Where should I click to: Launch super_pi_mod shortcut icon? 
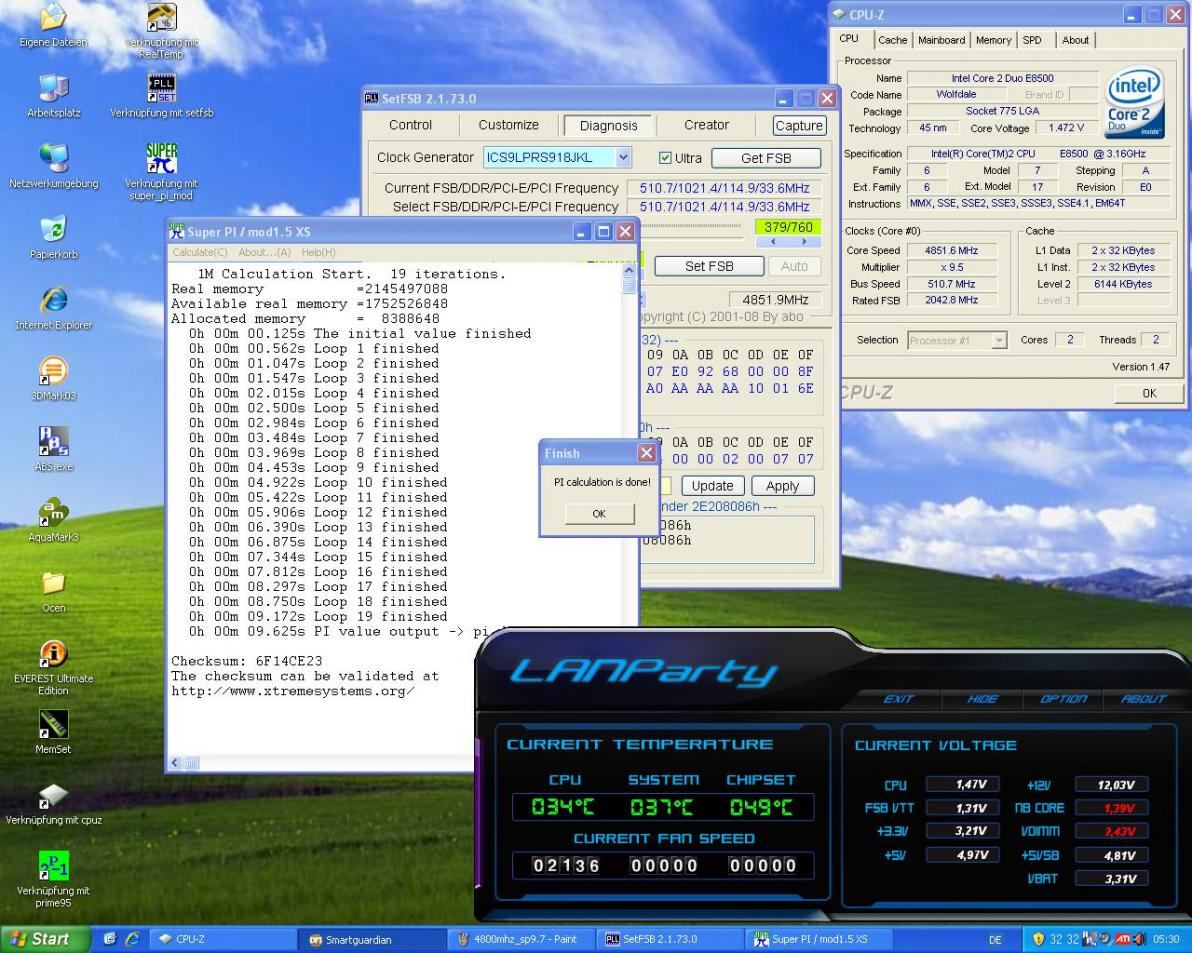[x=161, y=158]
